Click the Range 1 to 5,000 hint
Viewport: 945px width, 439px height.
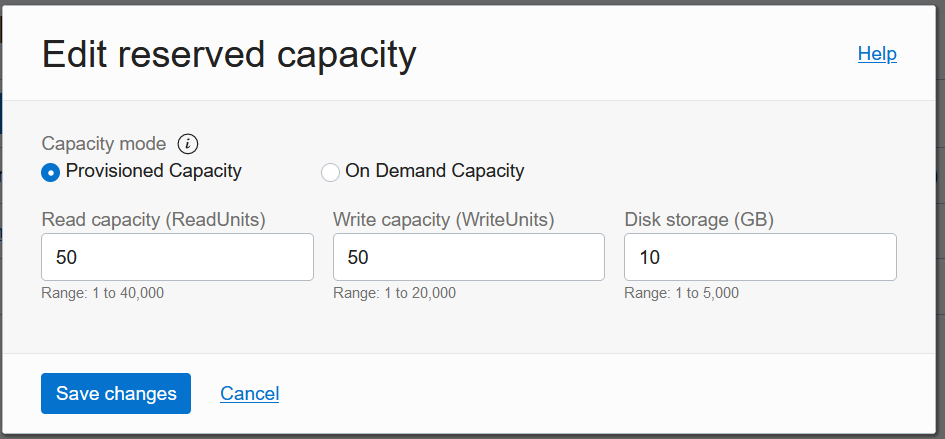click(681, 293)
